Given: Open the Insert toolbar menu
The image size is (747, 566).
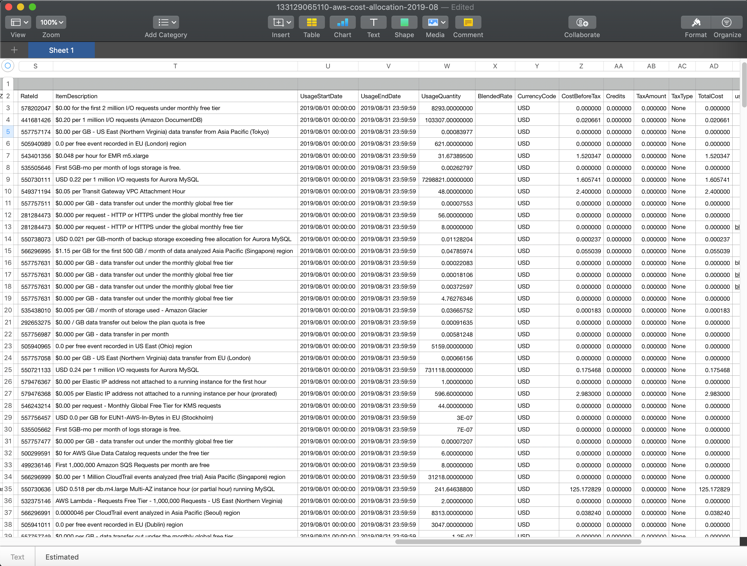Looking at the screenshot, I should pyautogui.click(x=281, y=22).
